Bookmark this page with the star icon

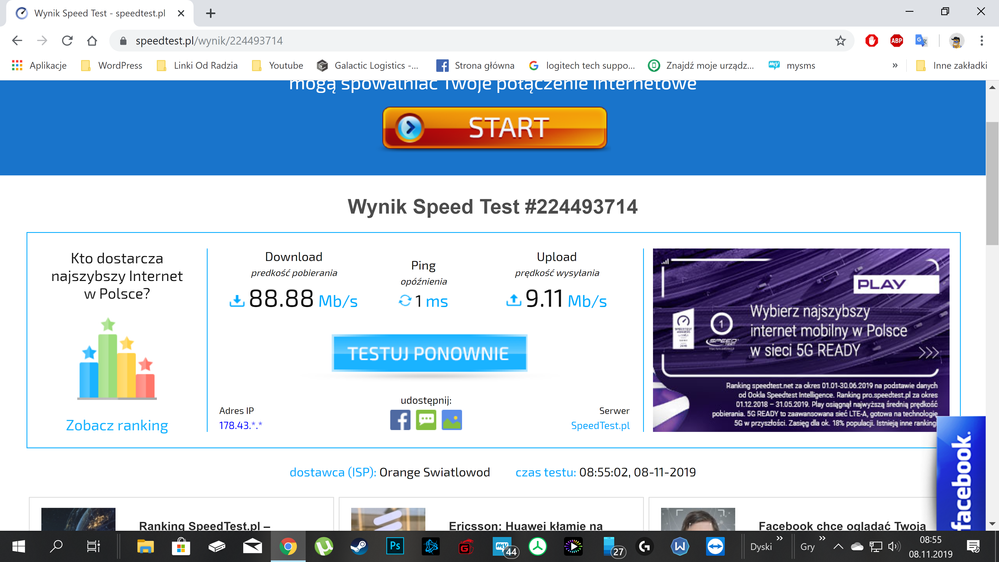coord(840,41)
